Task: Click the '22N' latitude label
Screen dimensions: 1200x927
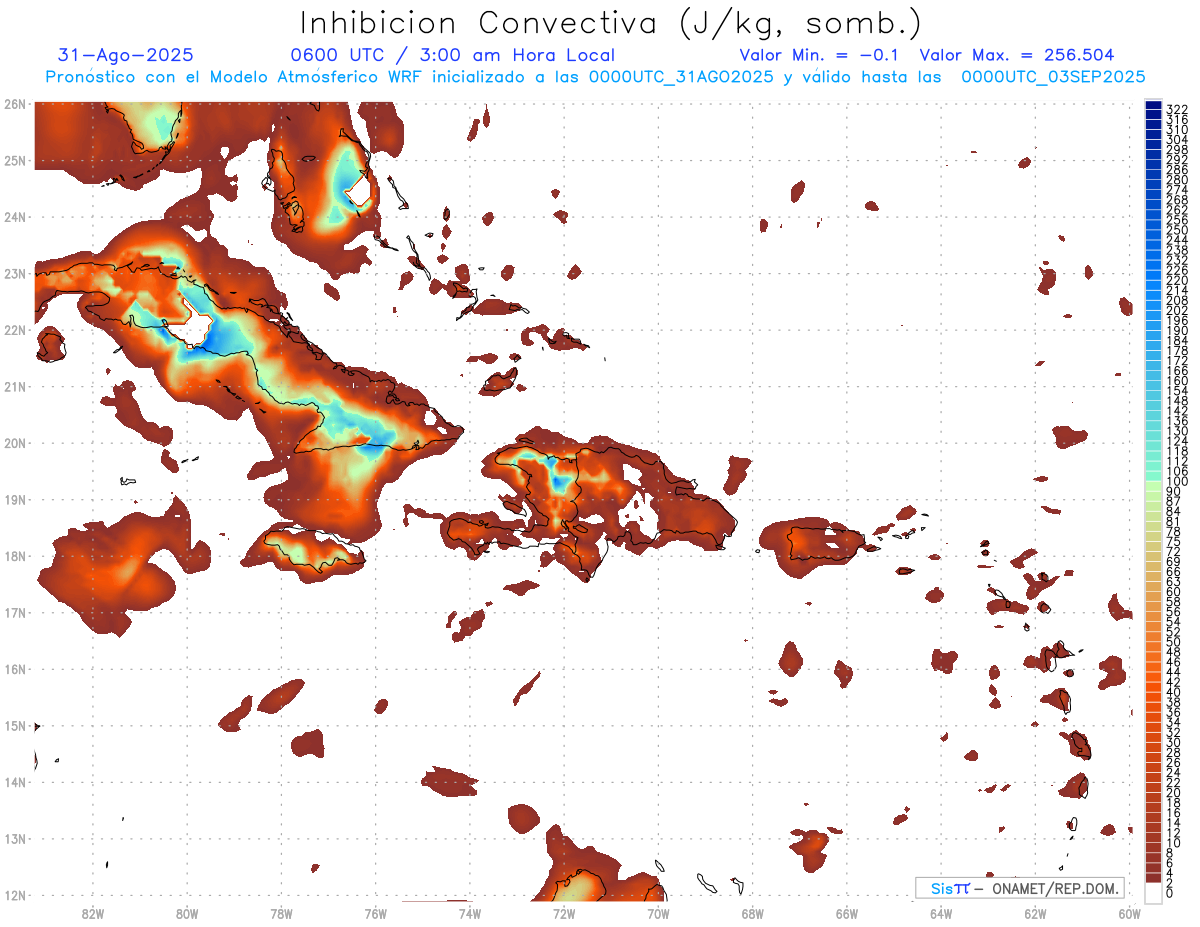Action: pyautogui.click(x=14, y=330)
